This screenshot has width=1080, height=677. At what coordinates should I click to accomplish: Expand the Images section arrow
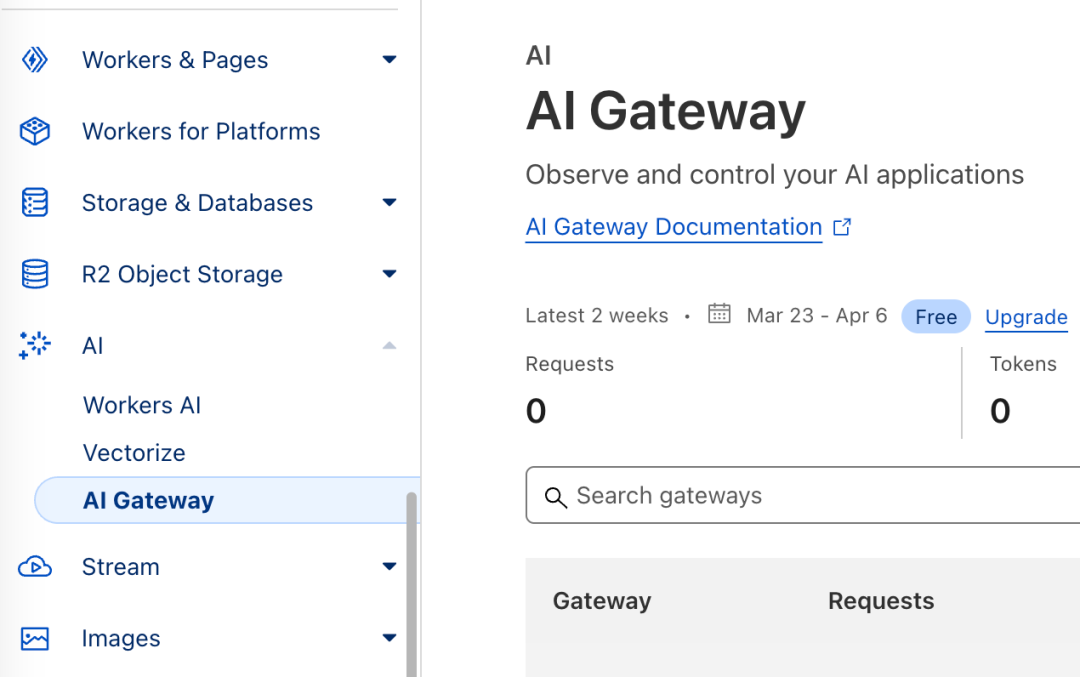coord(389,638)
